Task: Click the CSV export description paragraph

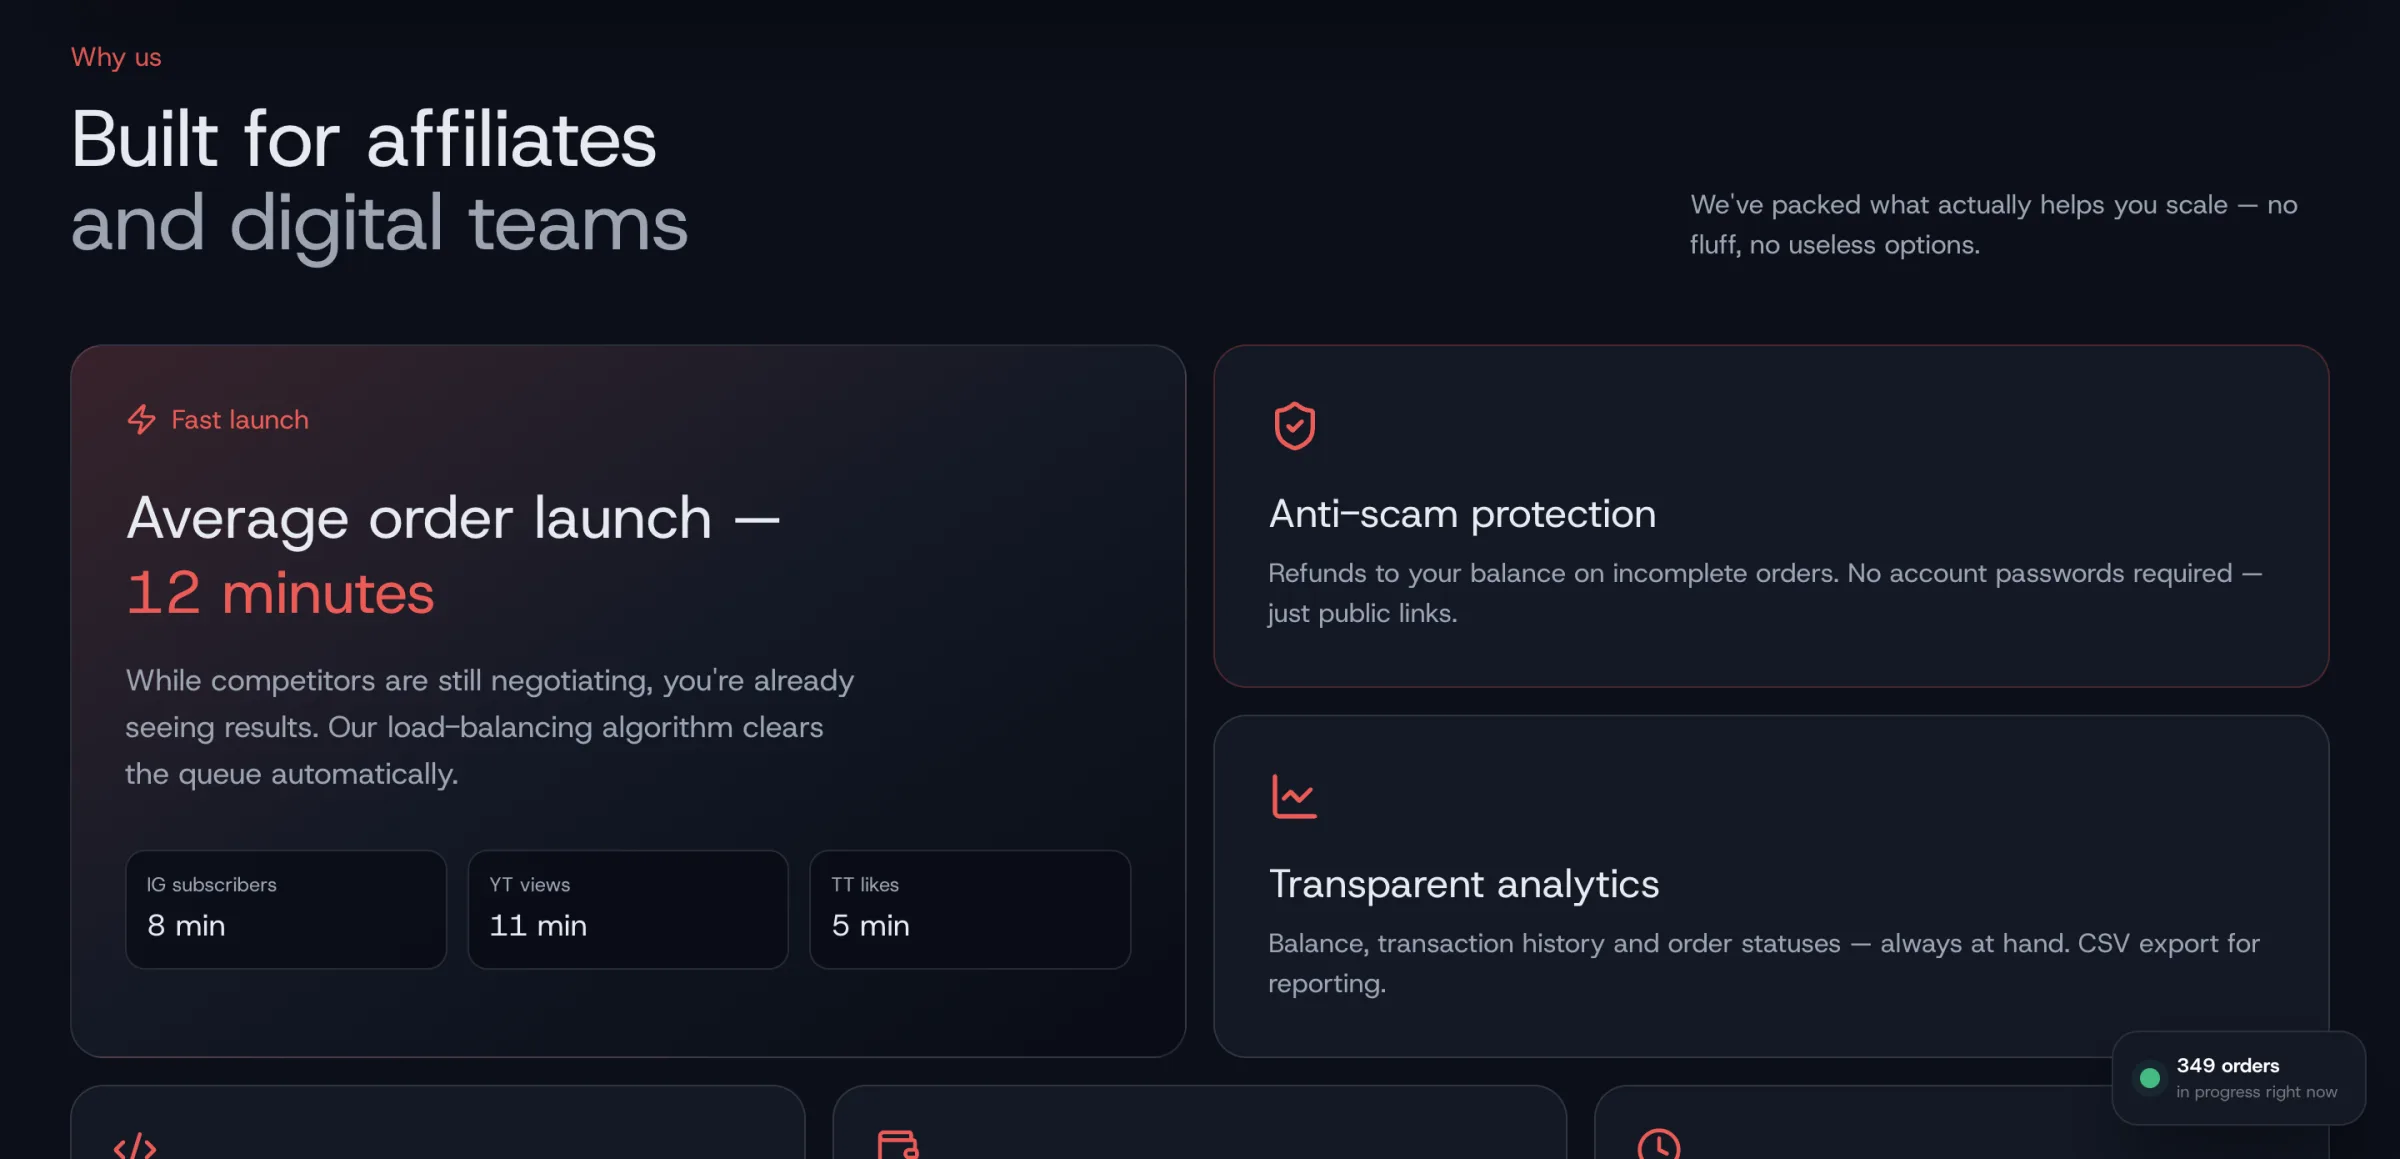Action: (1764, 963)
